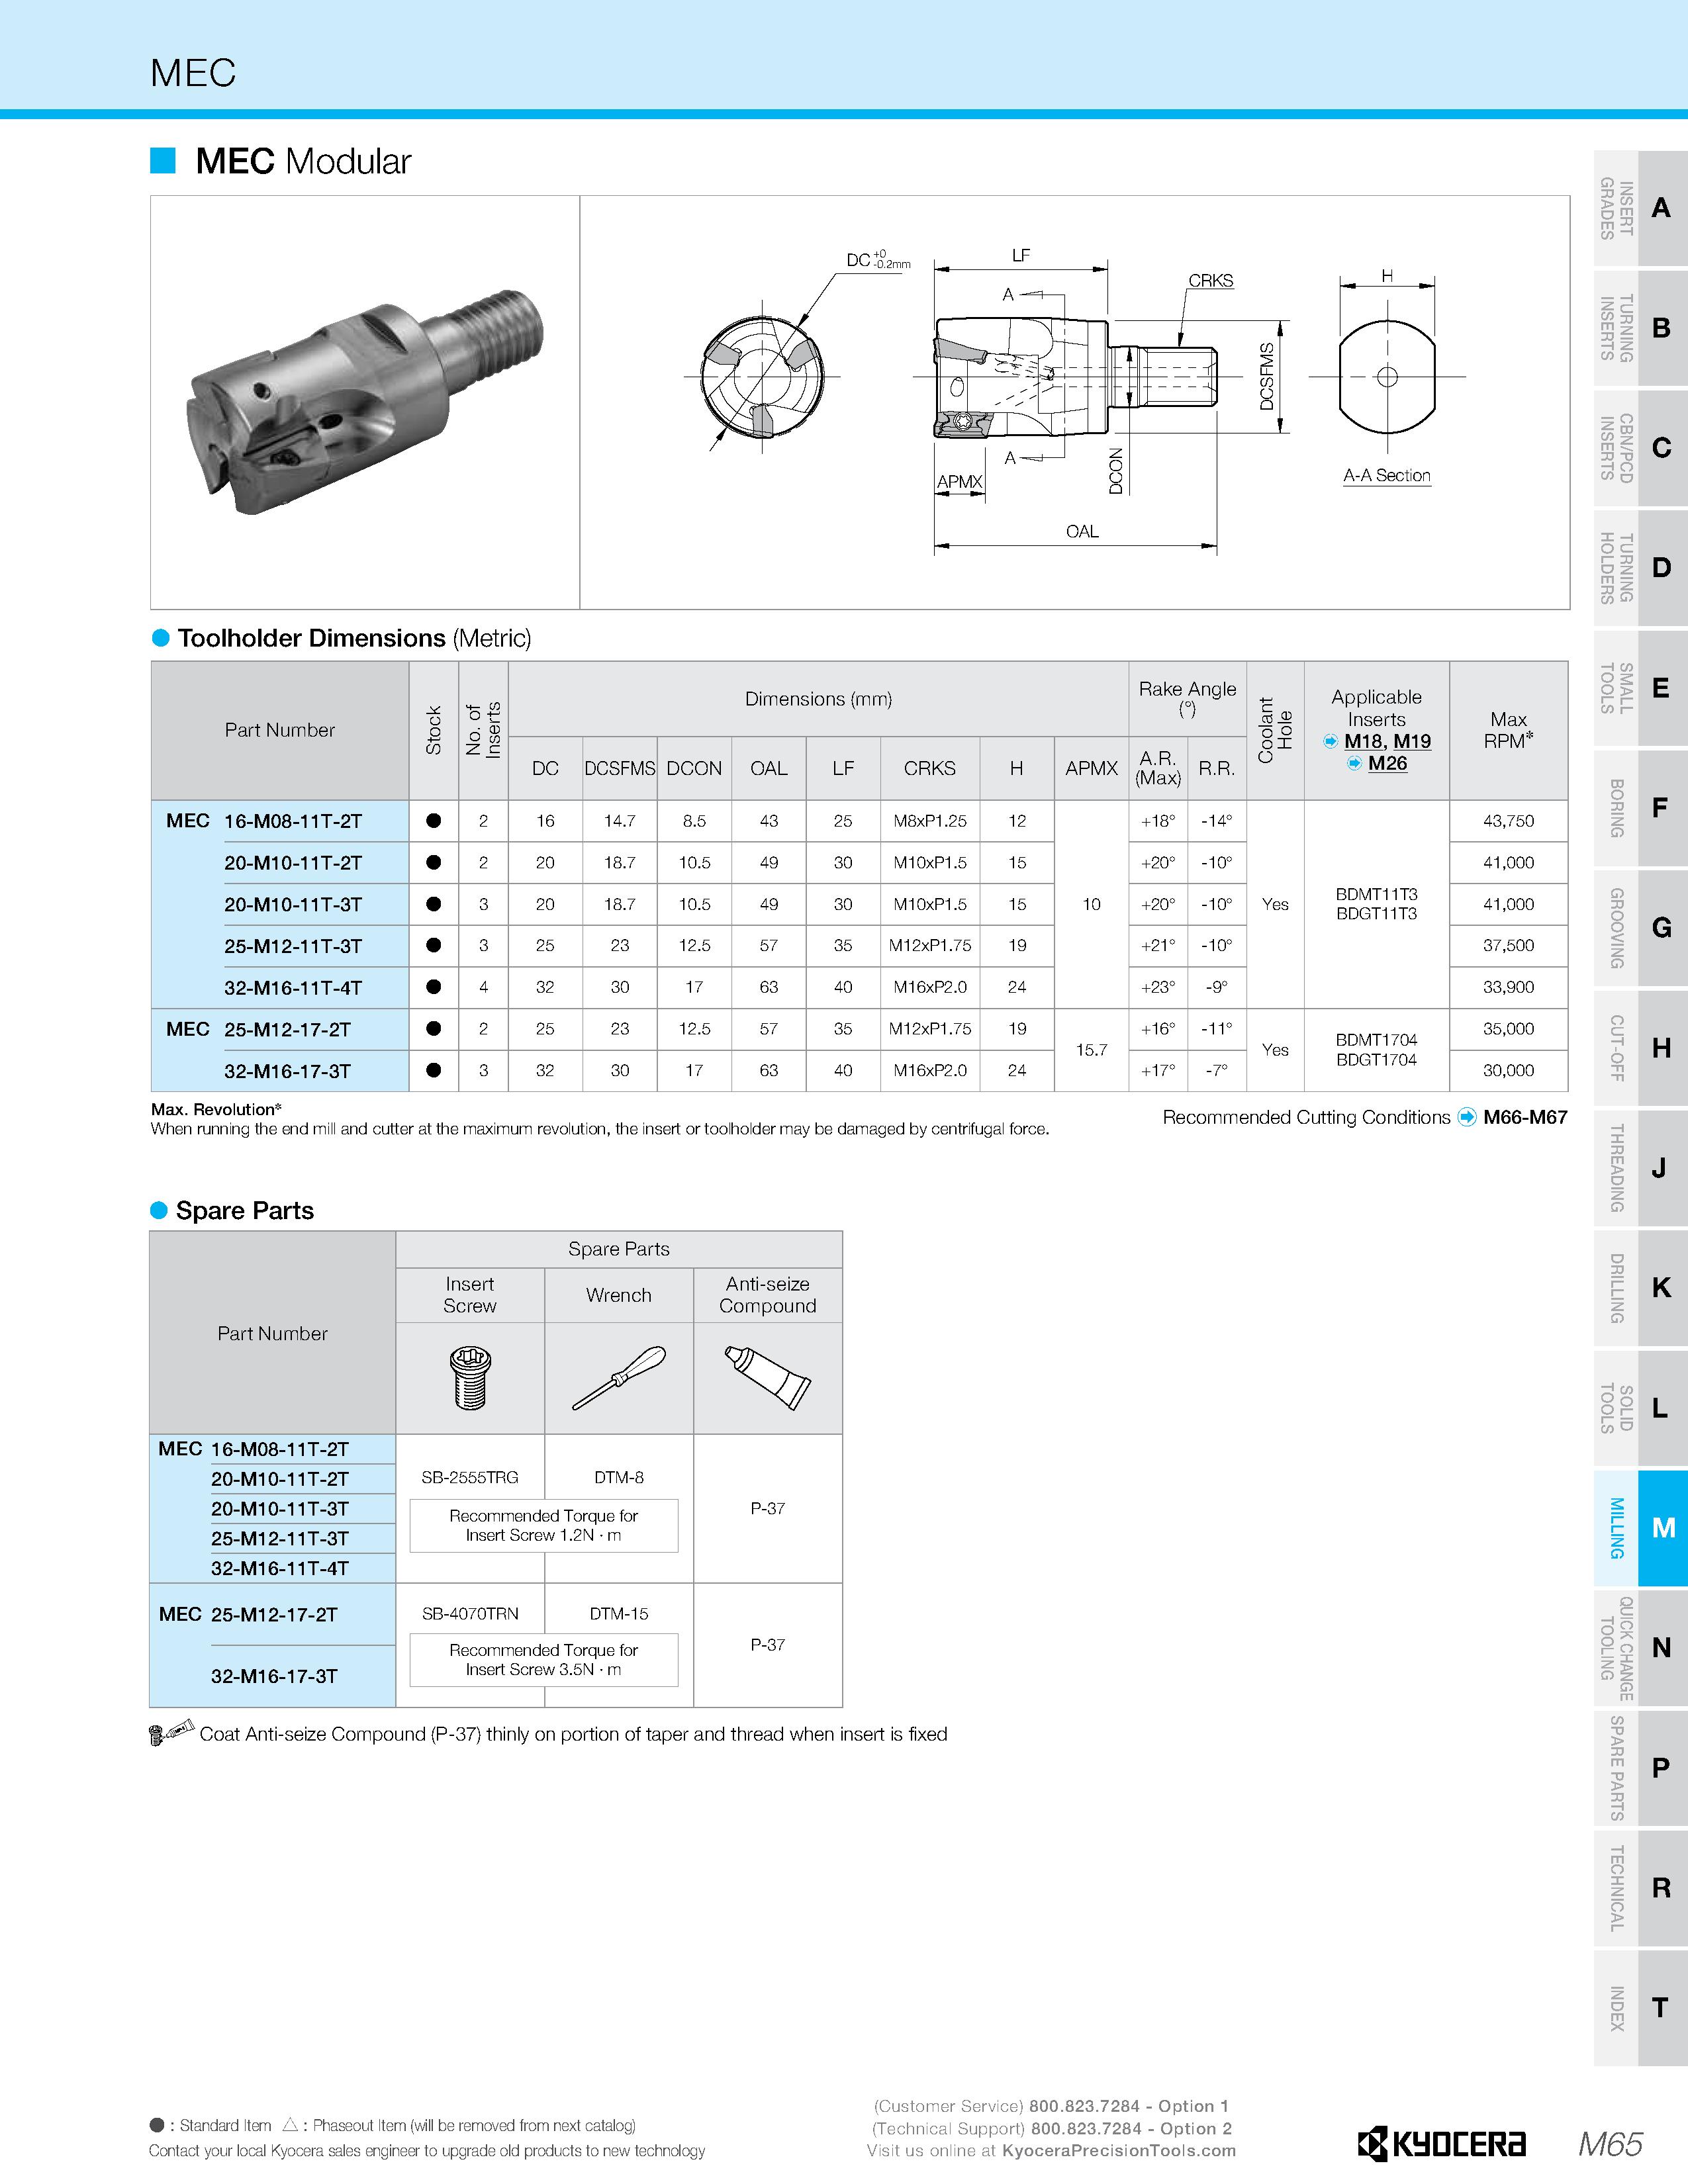Select the 43,750 Max RPM value
The image size is (1688, 2184).
pyautogui.click(x=1508, y=821)
